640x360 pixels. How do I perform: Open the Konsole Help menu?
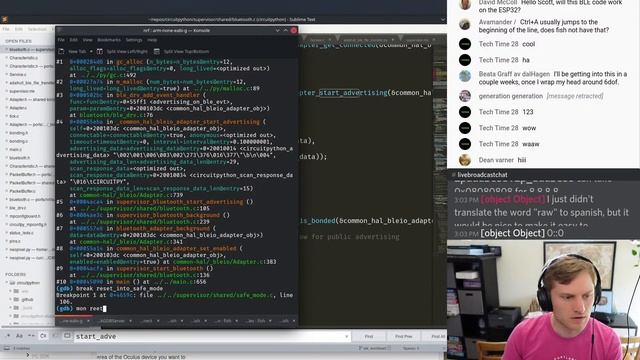(x=152, y=40)
